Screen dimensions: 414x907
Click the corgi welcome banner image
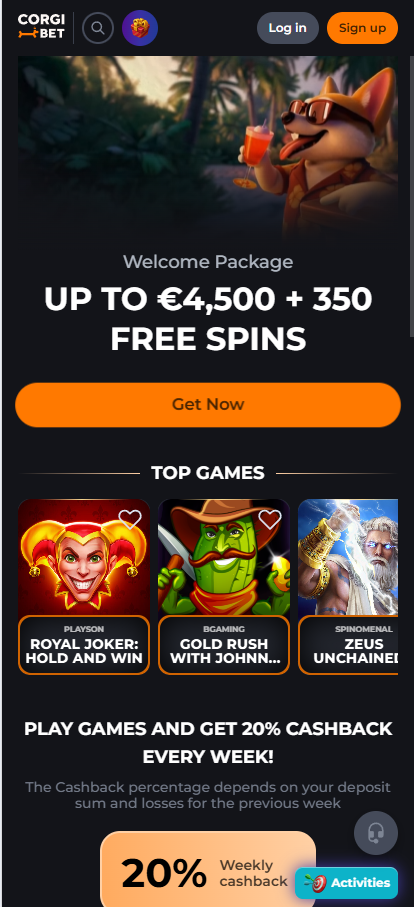[208, 148]
